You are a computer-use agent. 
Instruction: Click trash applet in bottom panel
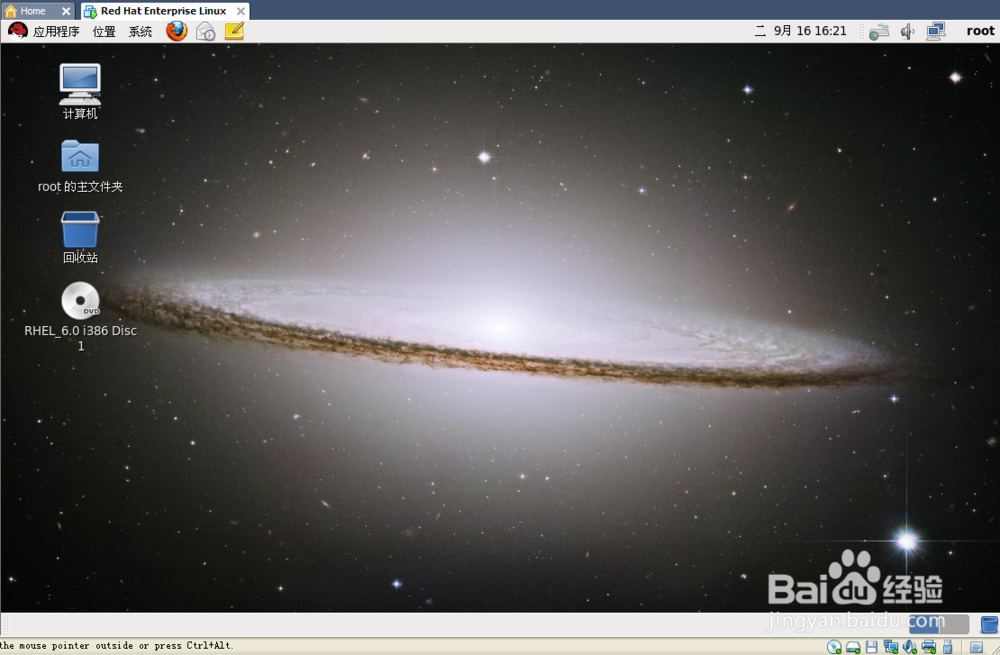click(x=989, y=624)
